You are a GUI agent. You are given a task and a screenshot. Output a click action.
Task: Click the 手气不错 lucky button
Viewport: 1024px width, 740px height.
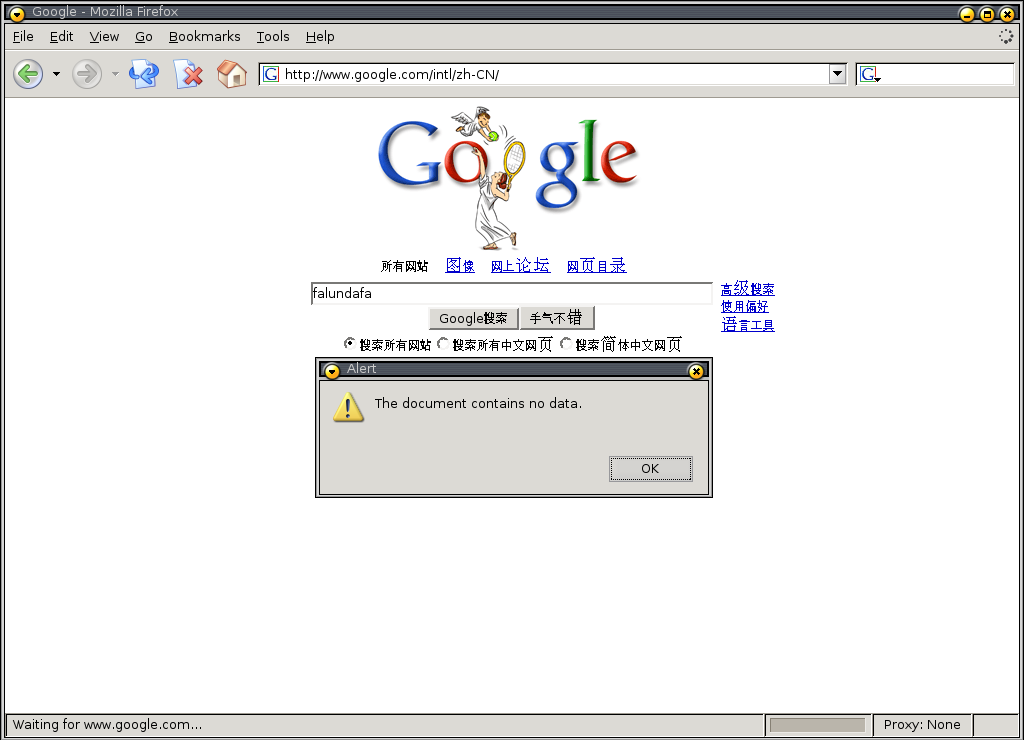557,318
